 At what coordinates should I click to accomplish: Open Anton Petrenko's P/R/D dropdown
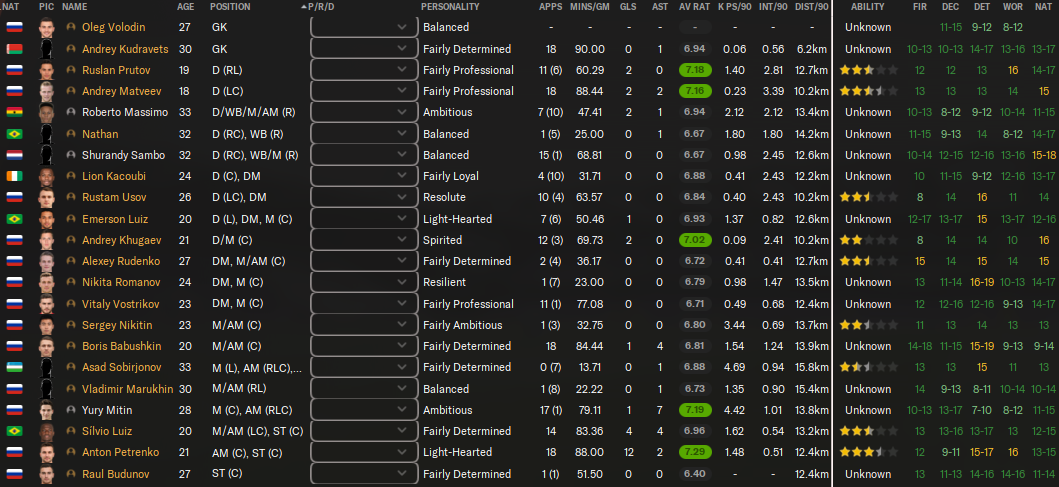pos(364,453)
